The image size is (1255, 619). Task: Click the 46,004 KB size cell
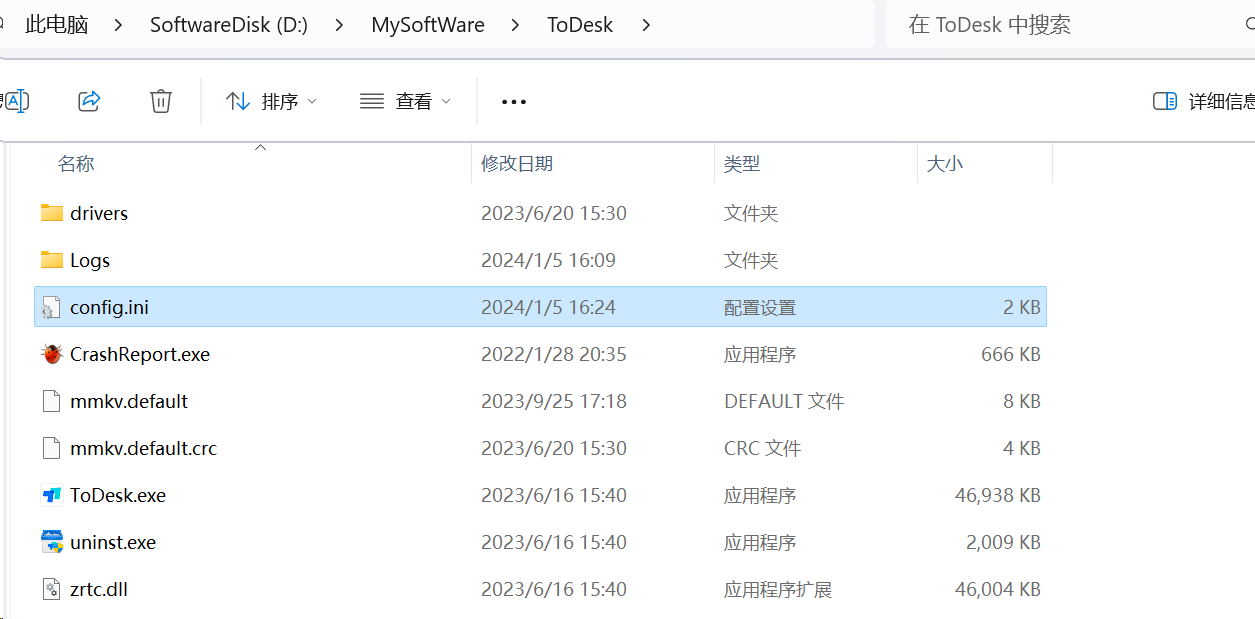[x=998, y=589]
